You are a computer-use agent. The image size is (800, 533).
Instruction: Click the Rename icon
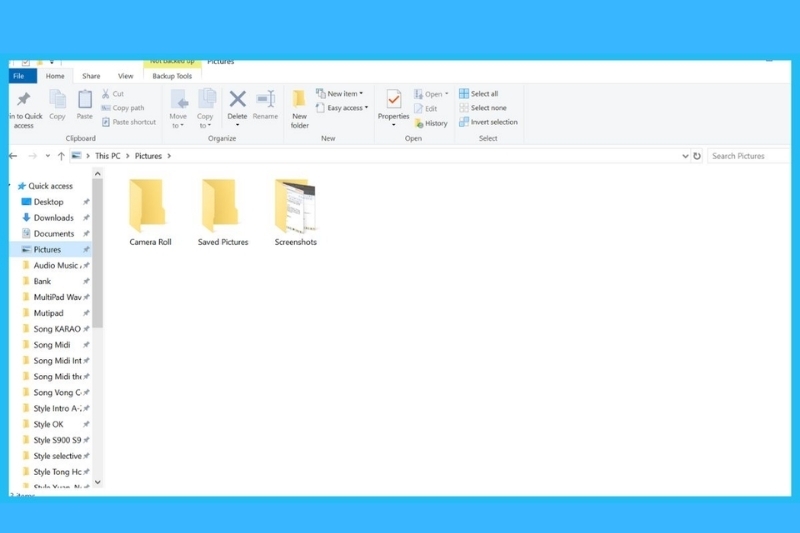coord(265,105)
